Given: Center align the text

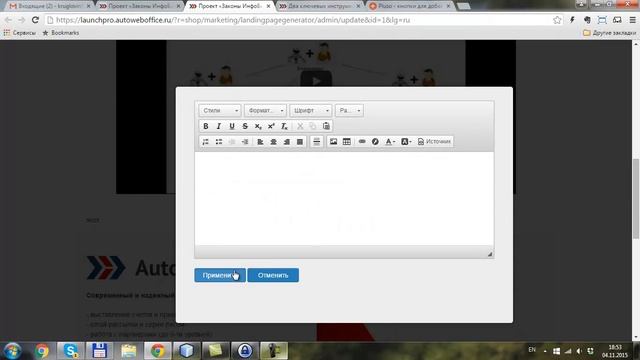Looking at the screenshot, I should coord(273,142).
